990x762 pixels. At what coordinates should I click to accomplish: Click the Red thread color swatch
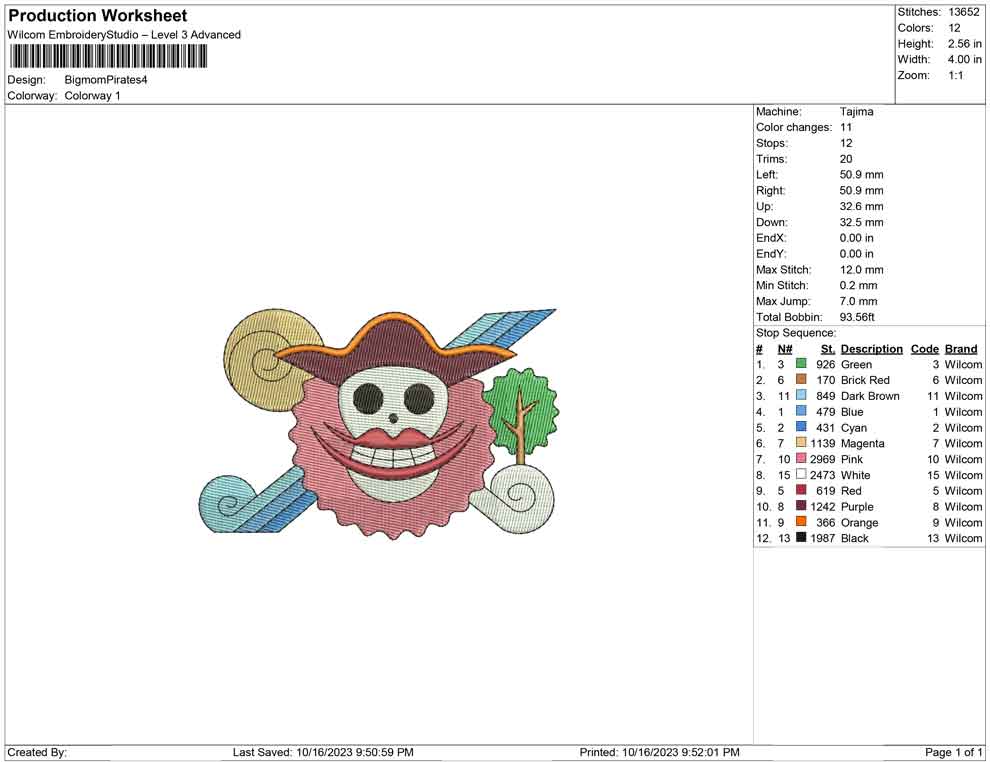coord(801,490)
